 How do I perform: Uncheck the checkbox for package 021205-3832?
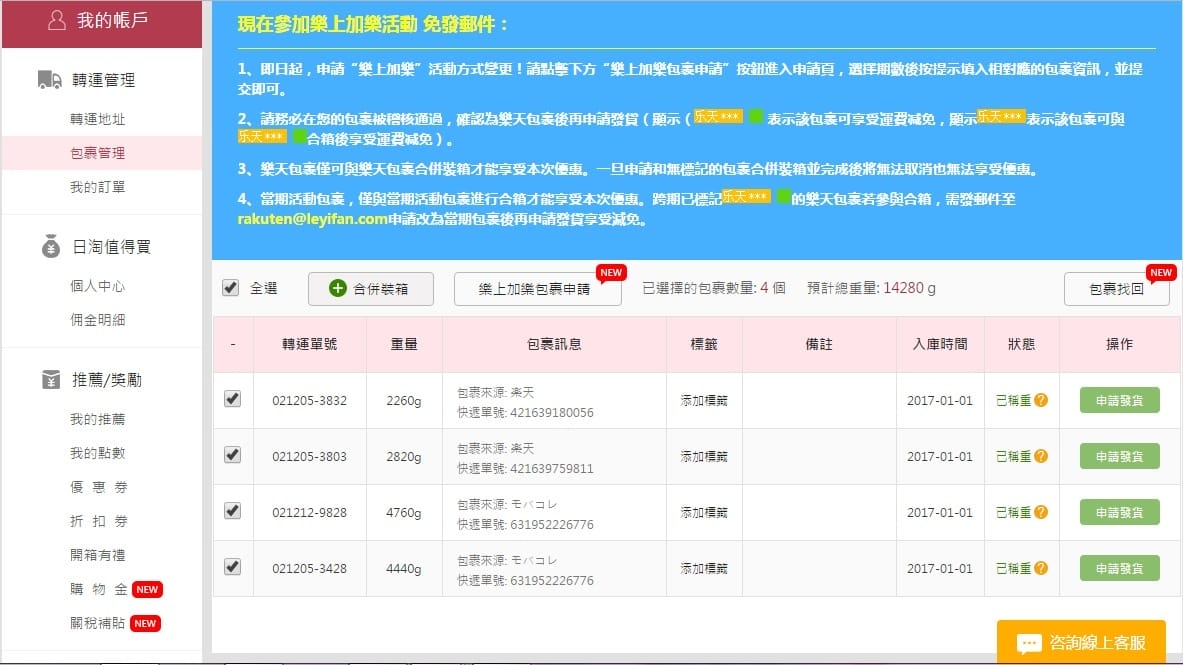[232, 399]
